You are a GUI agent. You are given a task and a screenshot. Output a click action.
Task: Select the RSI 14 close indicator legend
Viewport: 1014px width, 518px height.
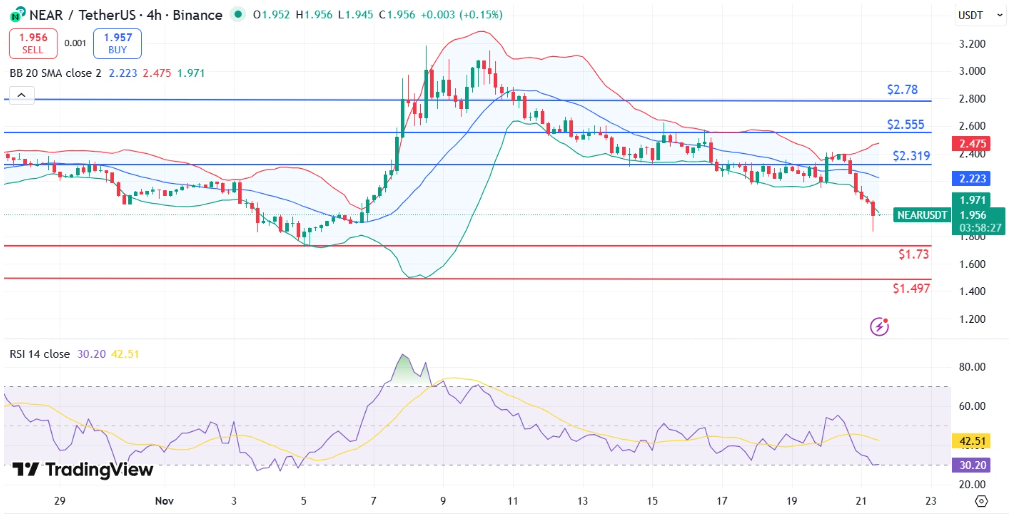tap(40, 353)
